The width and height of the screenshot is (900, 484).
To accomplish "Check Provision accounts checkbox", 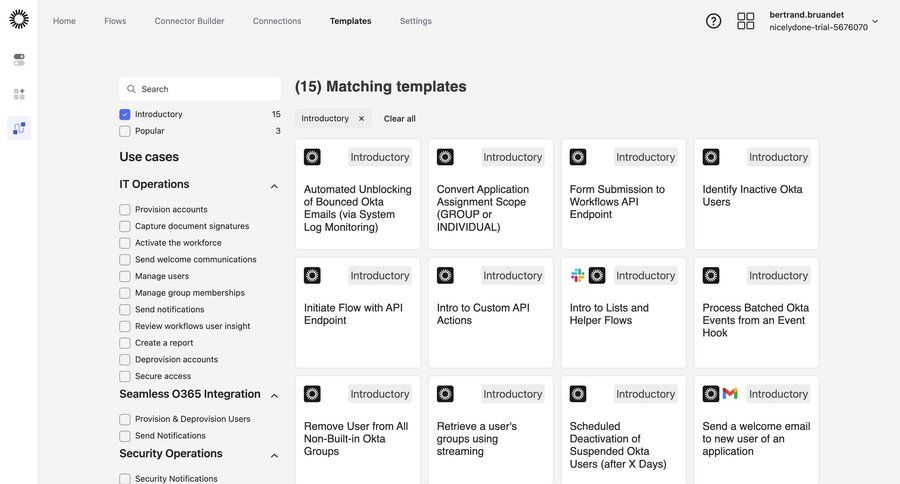I will pyautogui.click(x=125, y=210).
